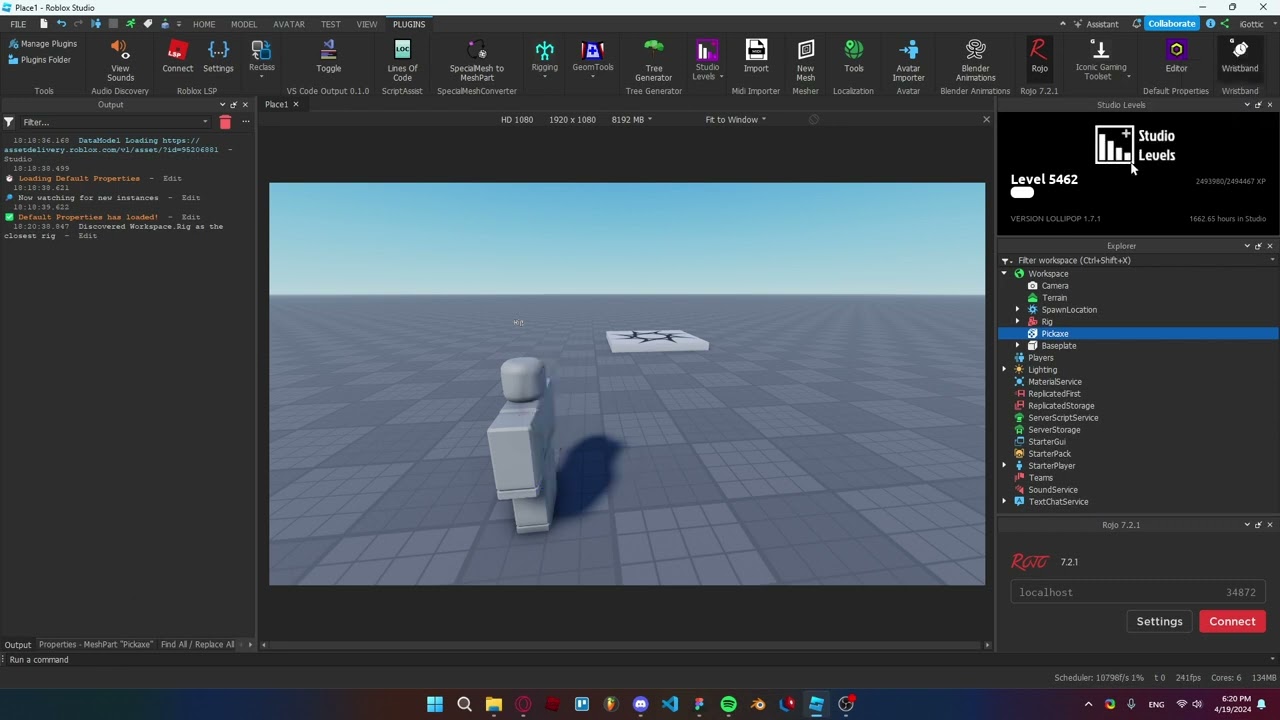The image size is (1280, 720).
Task: Open the New Mesh mesher plugin
Action: (805, 60)
